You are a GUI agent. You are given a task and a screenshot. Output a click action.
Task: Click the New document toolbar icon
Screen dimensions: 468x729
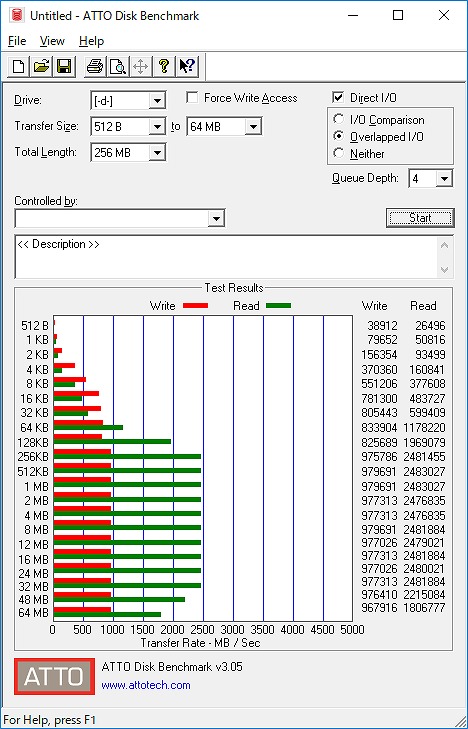19,66
